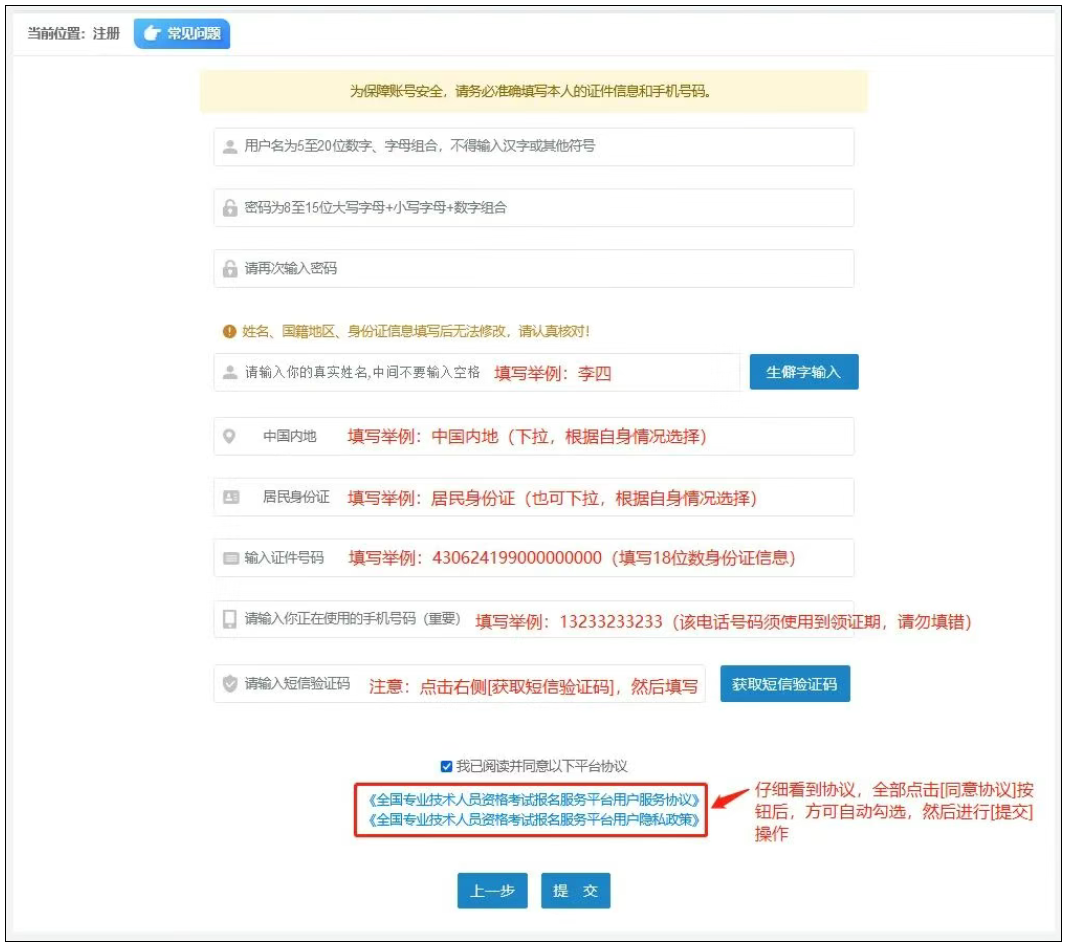This screenshot has height=952, width=1068.
Task: Click the 上一步 button
Action: [x=492, y=891]
